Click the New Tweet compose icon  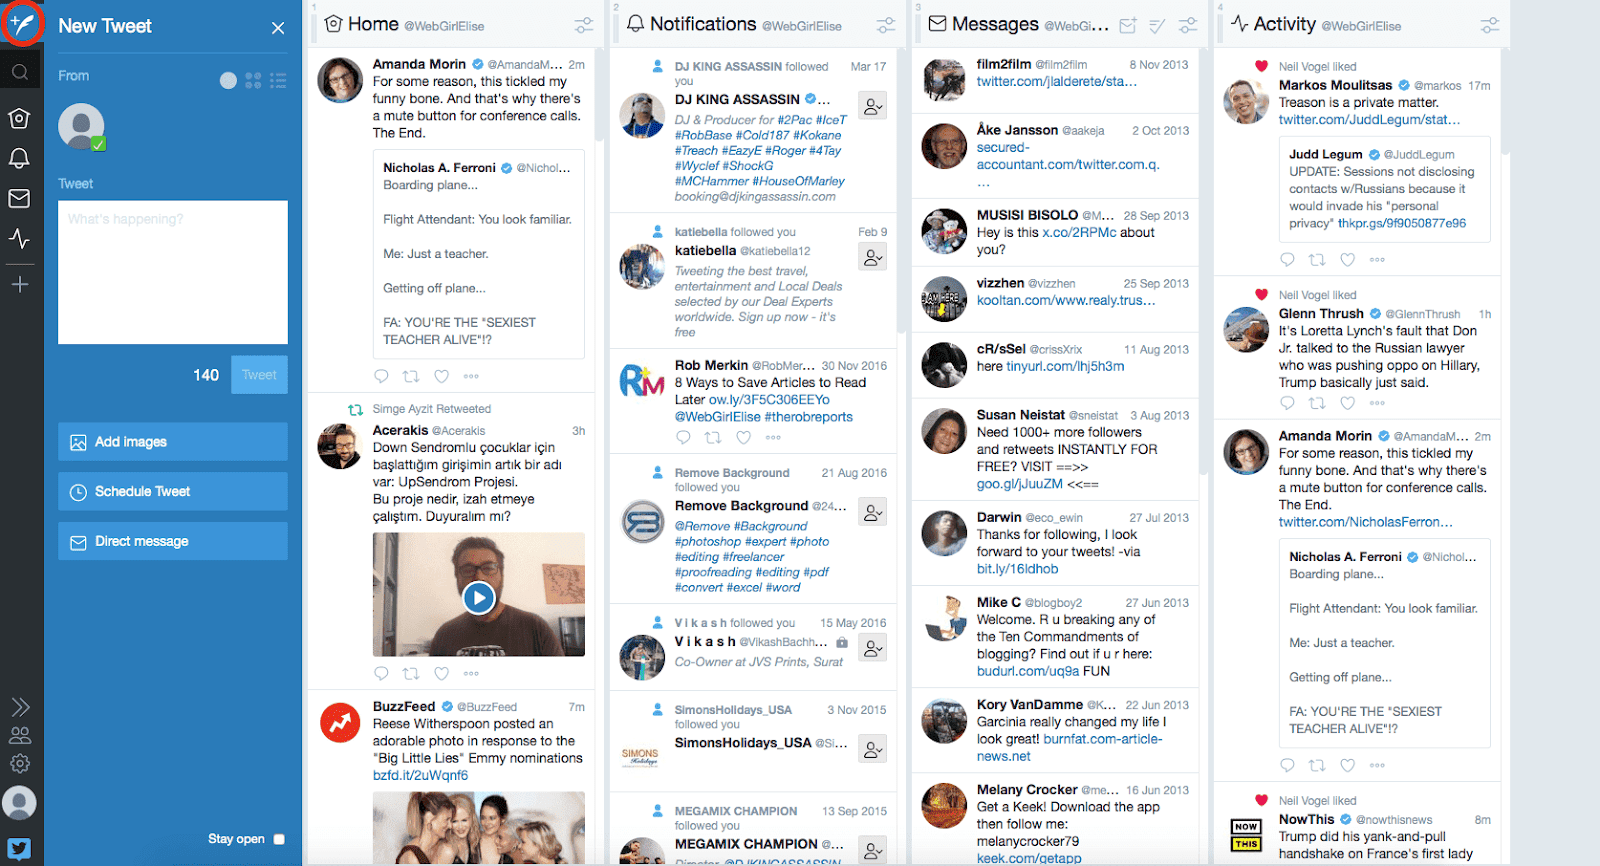(21, 22)
